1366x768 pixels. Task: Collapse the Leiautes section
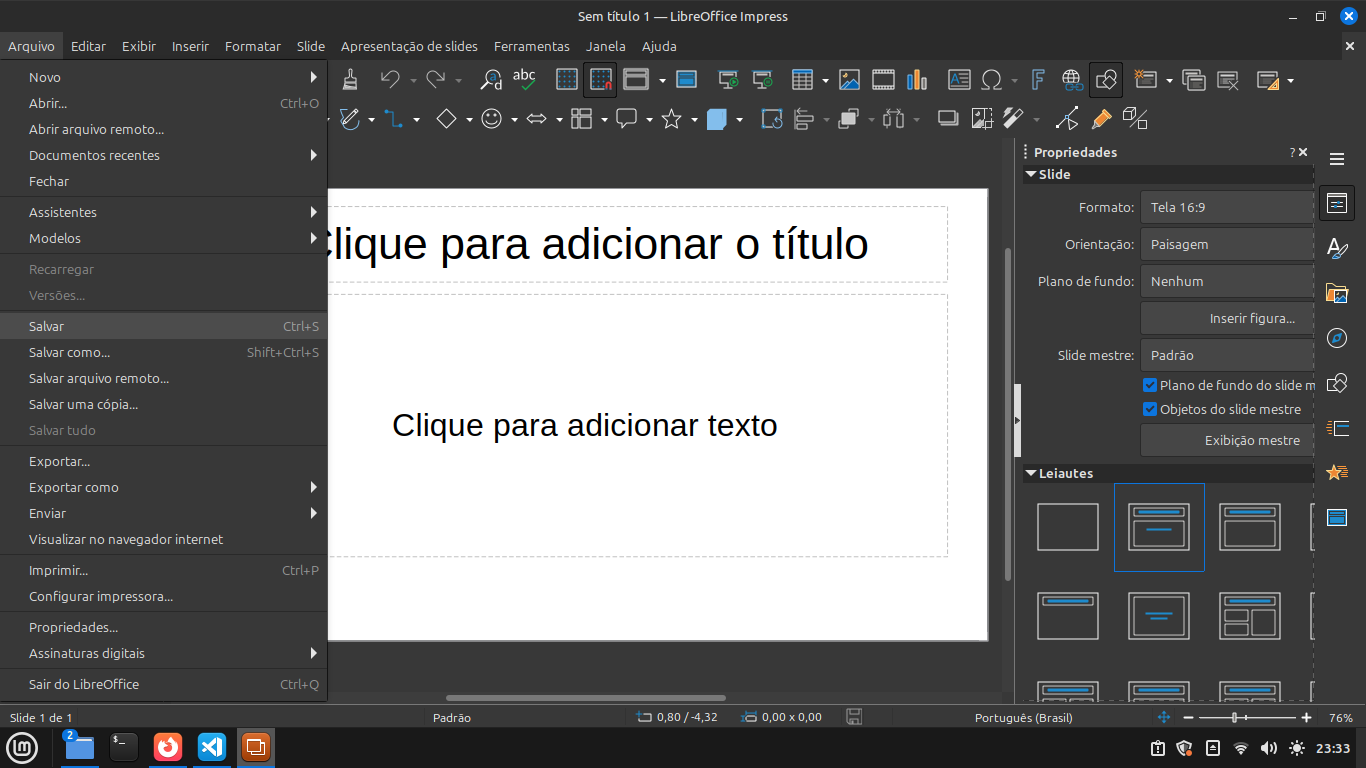pos(1030,473)
